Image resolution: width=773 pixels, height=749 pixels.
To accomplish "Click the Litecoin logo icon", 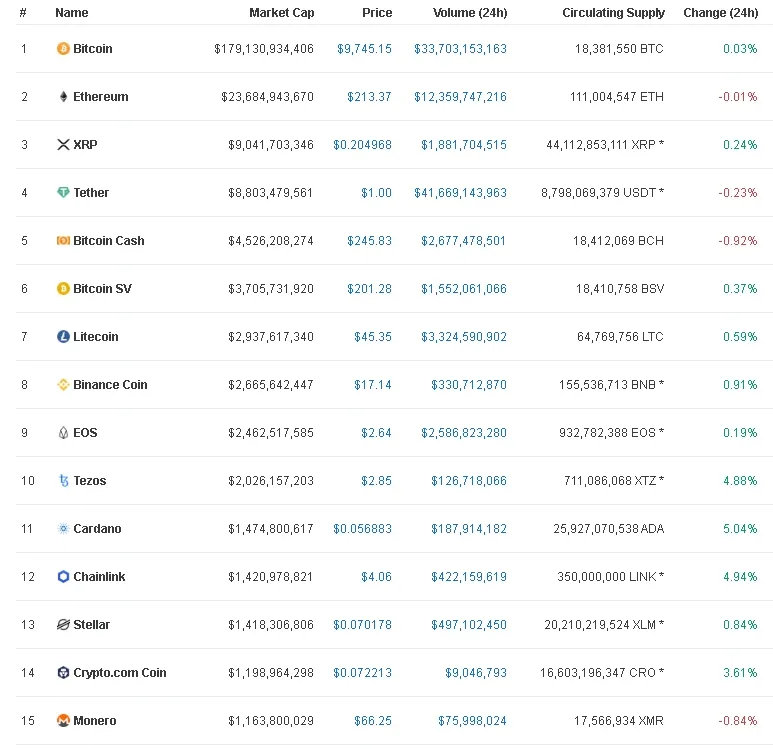I will click(63, 336).
